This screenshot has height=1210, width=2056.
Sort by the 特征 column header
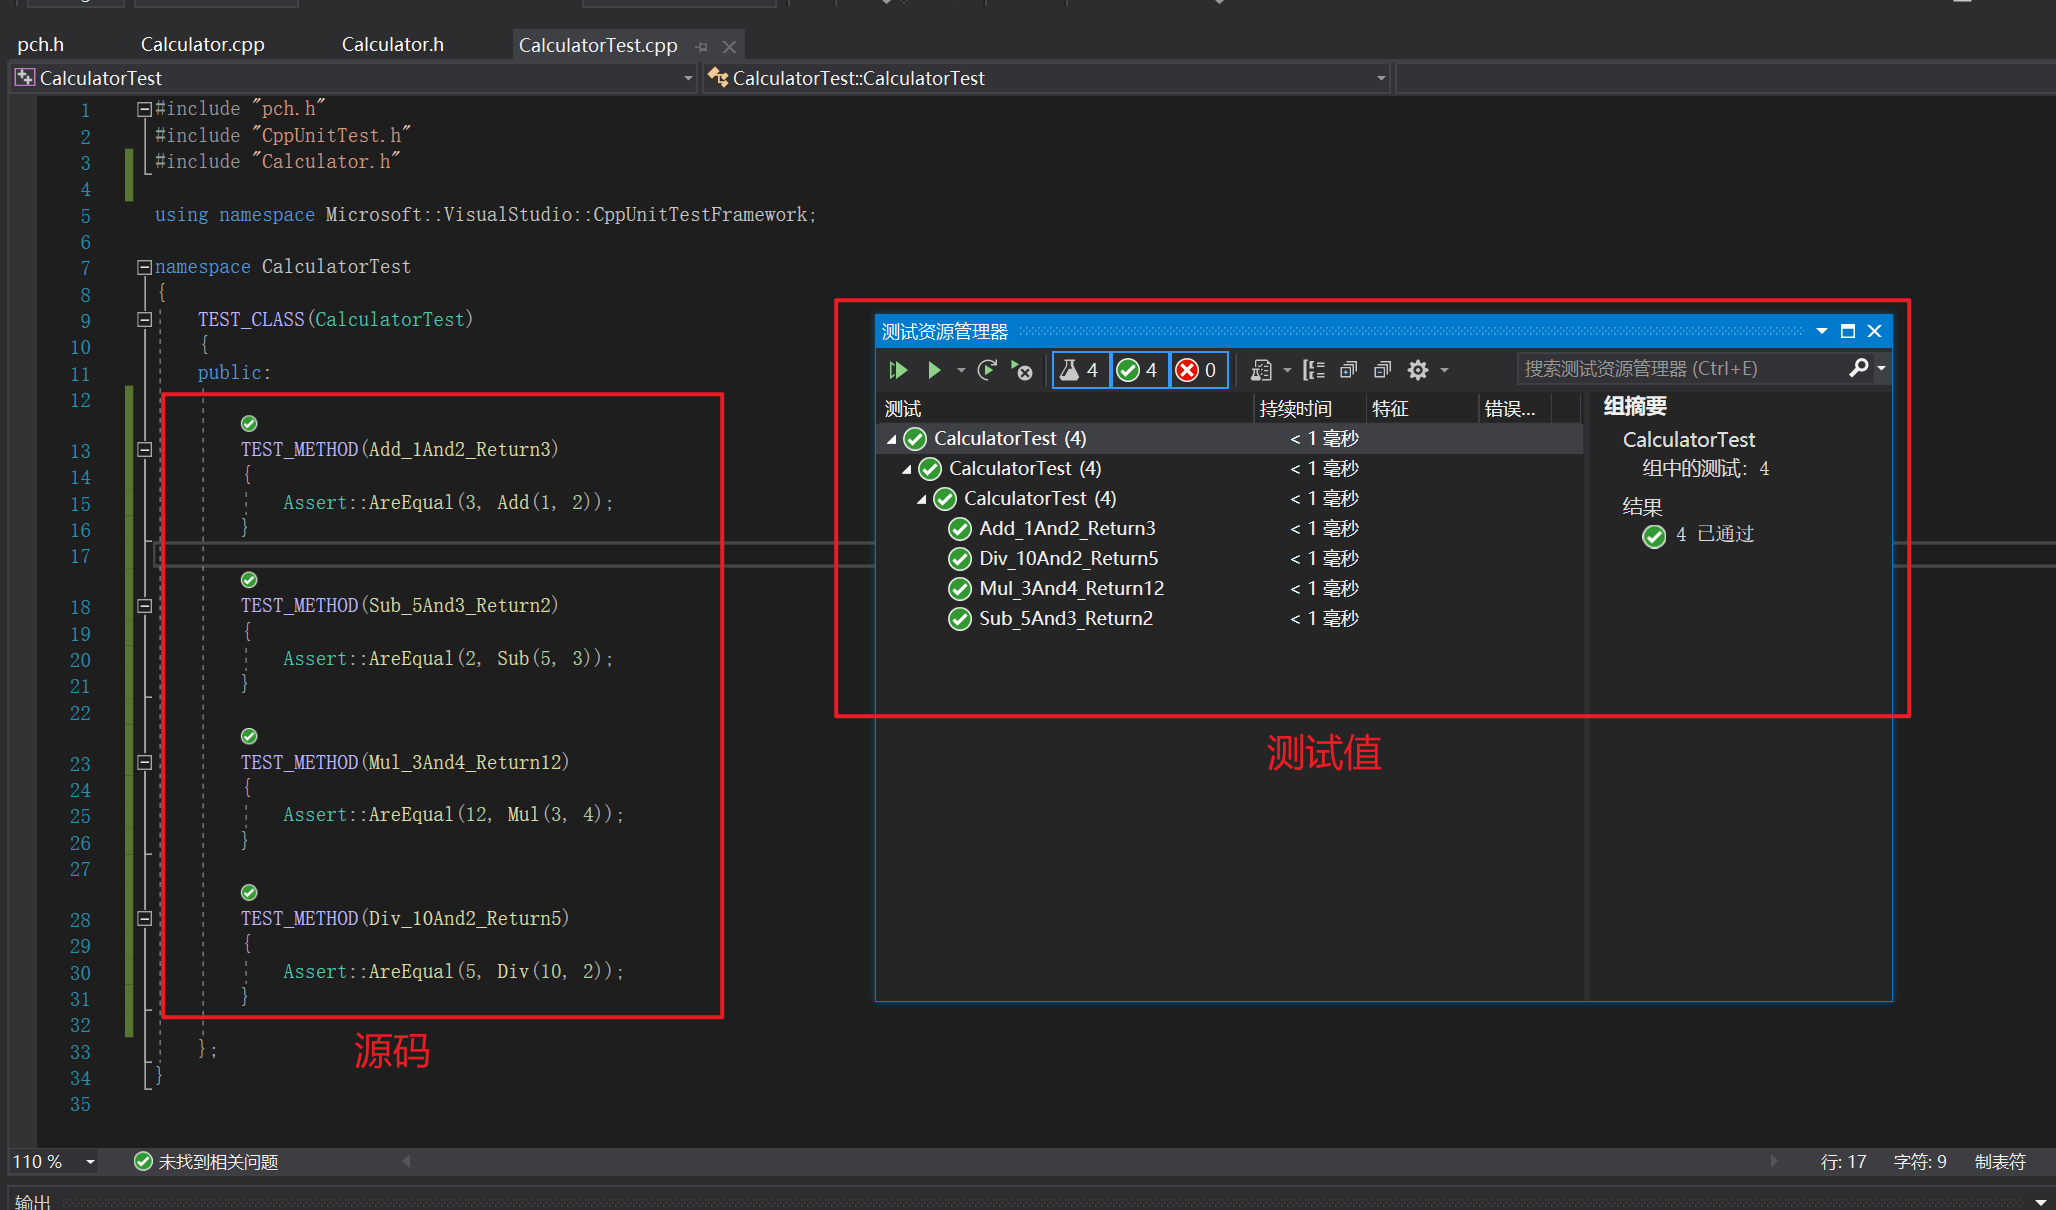coord(1422,408)
